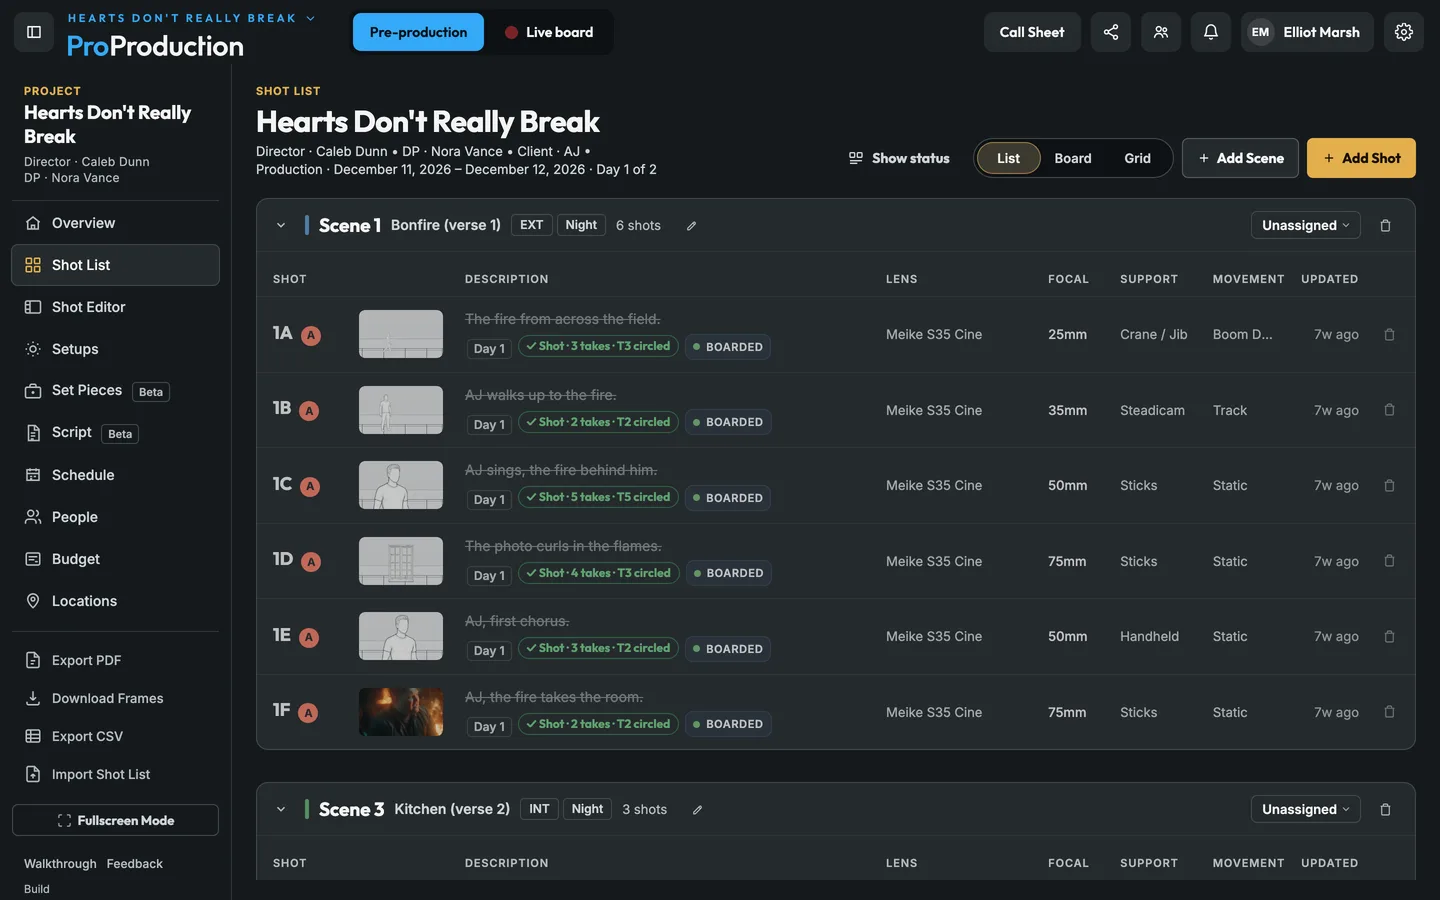Screen dimensions: 1440x900
Task: Open the shot 1F fire thumbnail
Action: tap(401, 712)
